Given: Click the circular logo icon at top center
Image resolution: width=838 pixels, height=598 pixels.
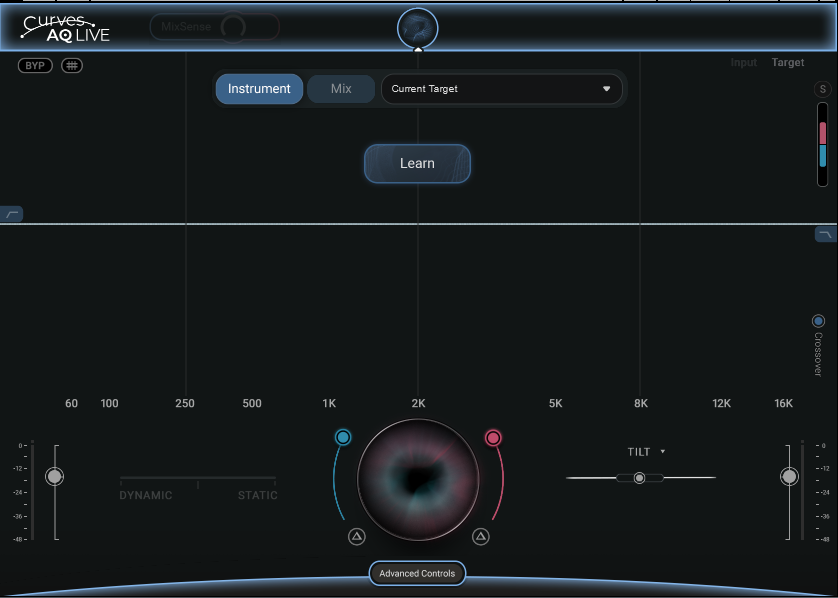Looking at the screenshot, I should click(x=417, y=27).
